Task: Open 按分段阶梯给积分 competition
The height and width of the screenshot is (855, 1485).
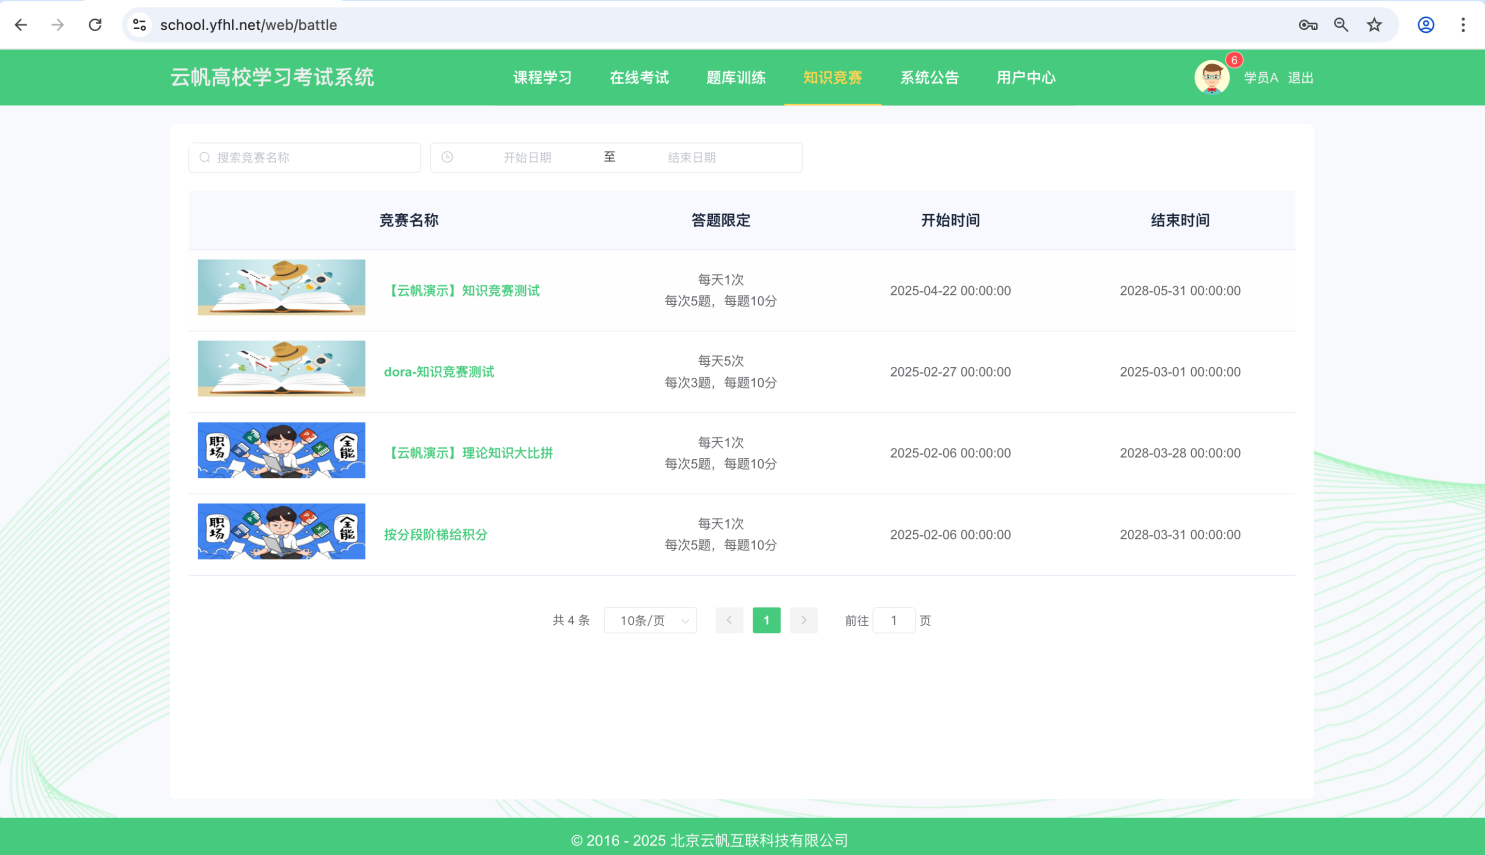Action: pos(436,535)
